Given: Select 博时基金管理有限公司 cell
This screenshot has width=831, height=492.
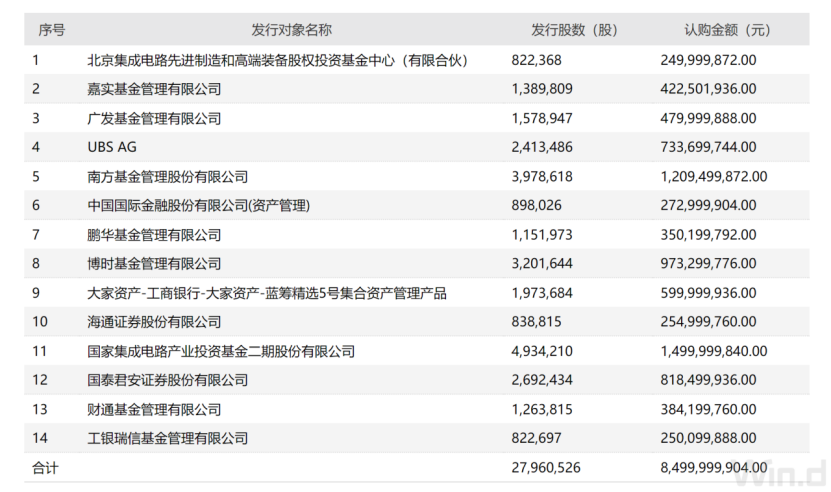Looking at the screenshot, I should click(x=154, y=263).
